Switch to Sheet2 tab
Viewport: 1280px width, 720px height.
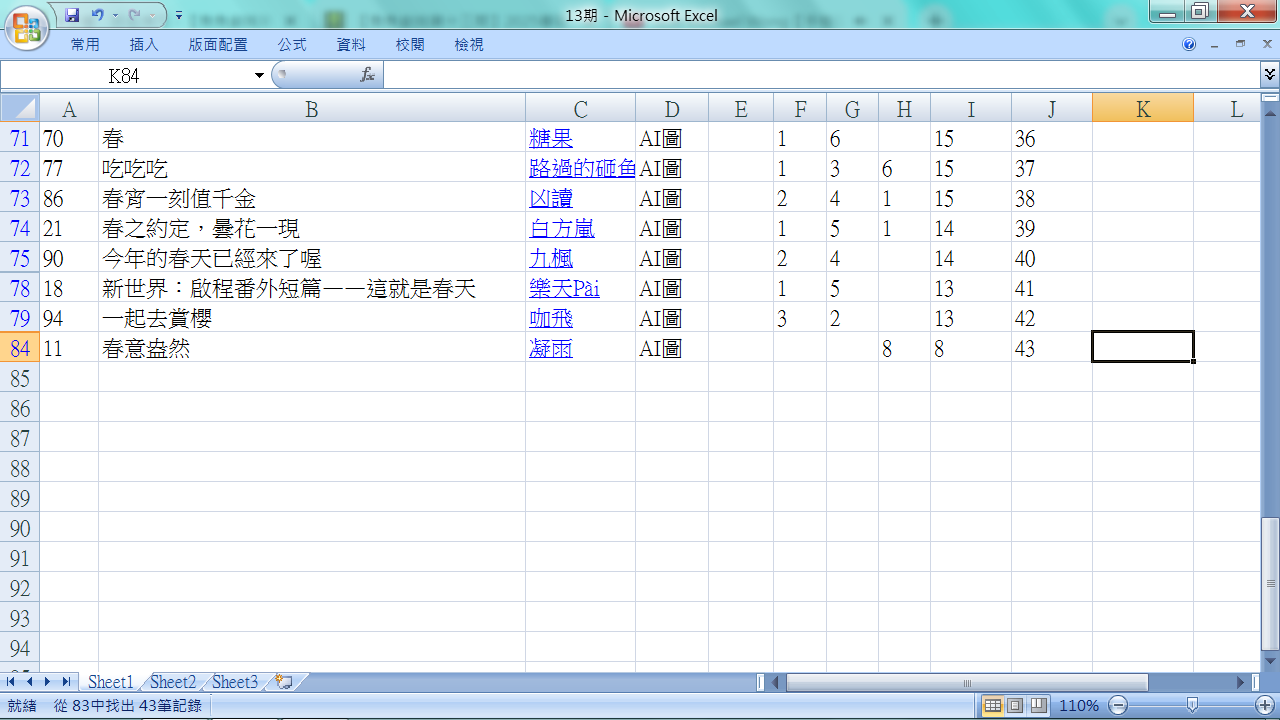173,682
